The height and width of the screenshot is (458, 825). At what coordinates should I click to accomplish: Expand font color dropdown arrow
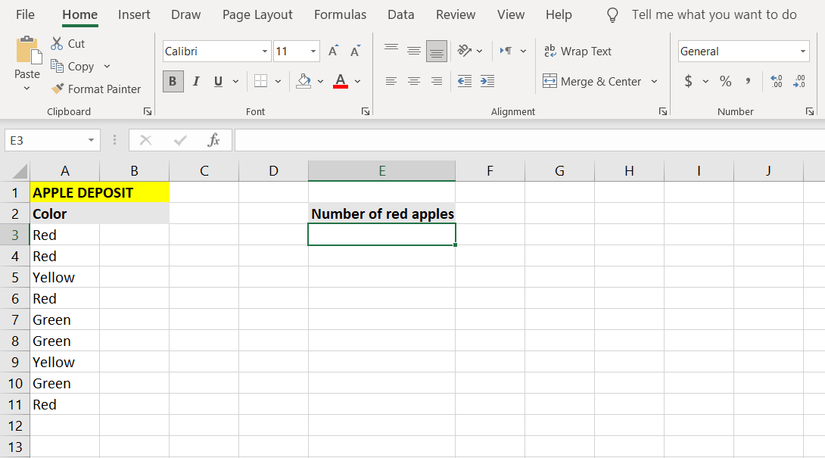click(x=358, y=81)
